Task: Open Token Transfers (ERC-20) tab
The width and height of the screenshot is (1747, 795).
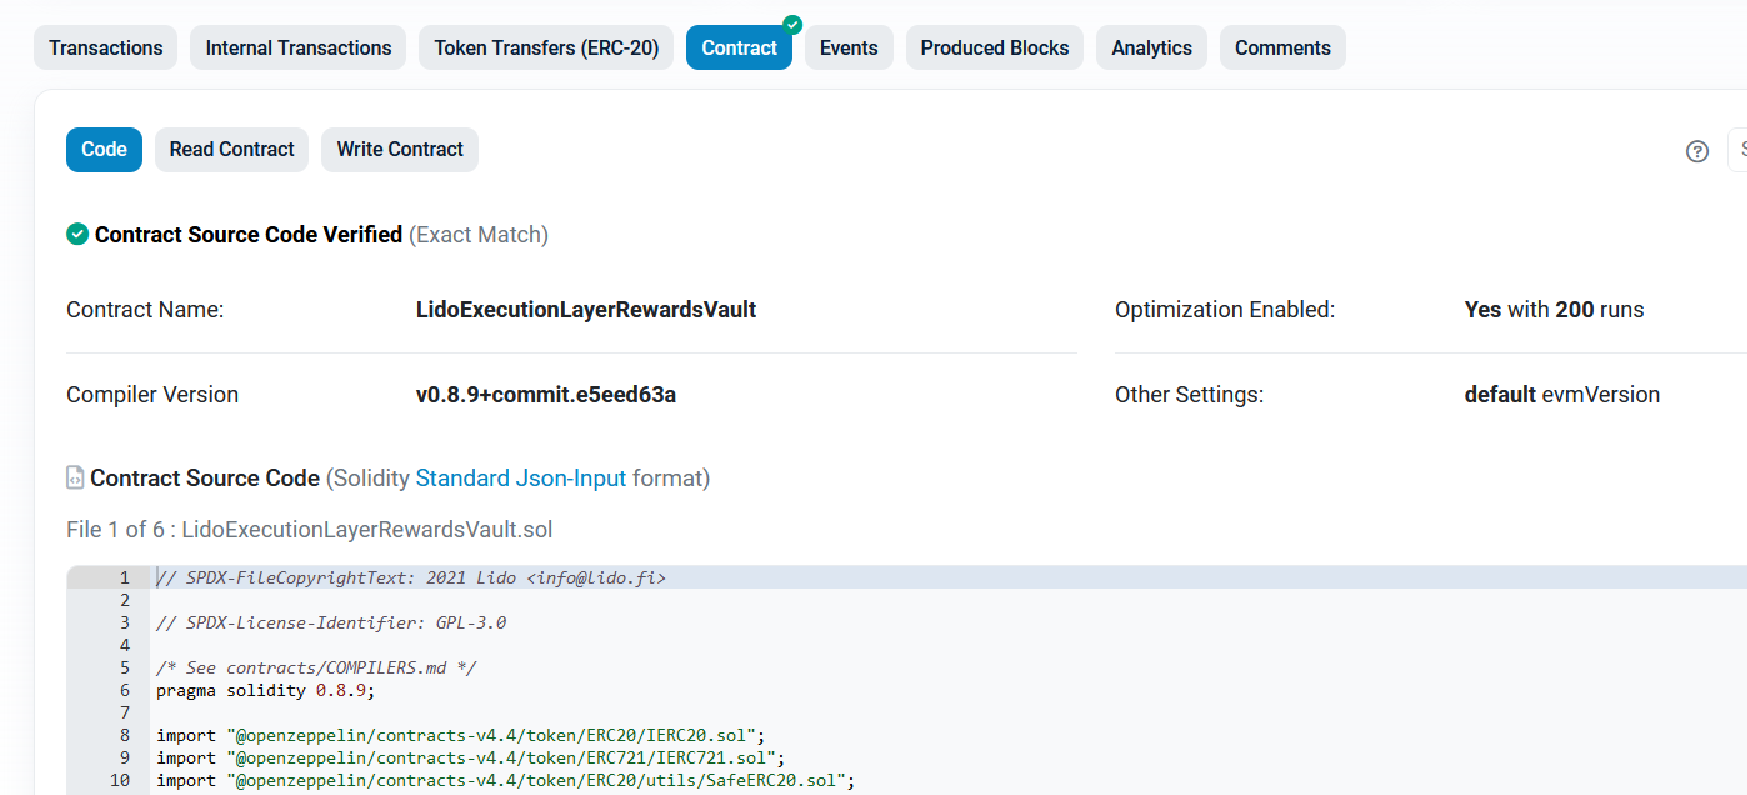Action: pyautogui.click(x=546, y=48)
